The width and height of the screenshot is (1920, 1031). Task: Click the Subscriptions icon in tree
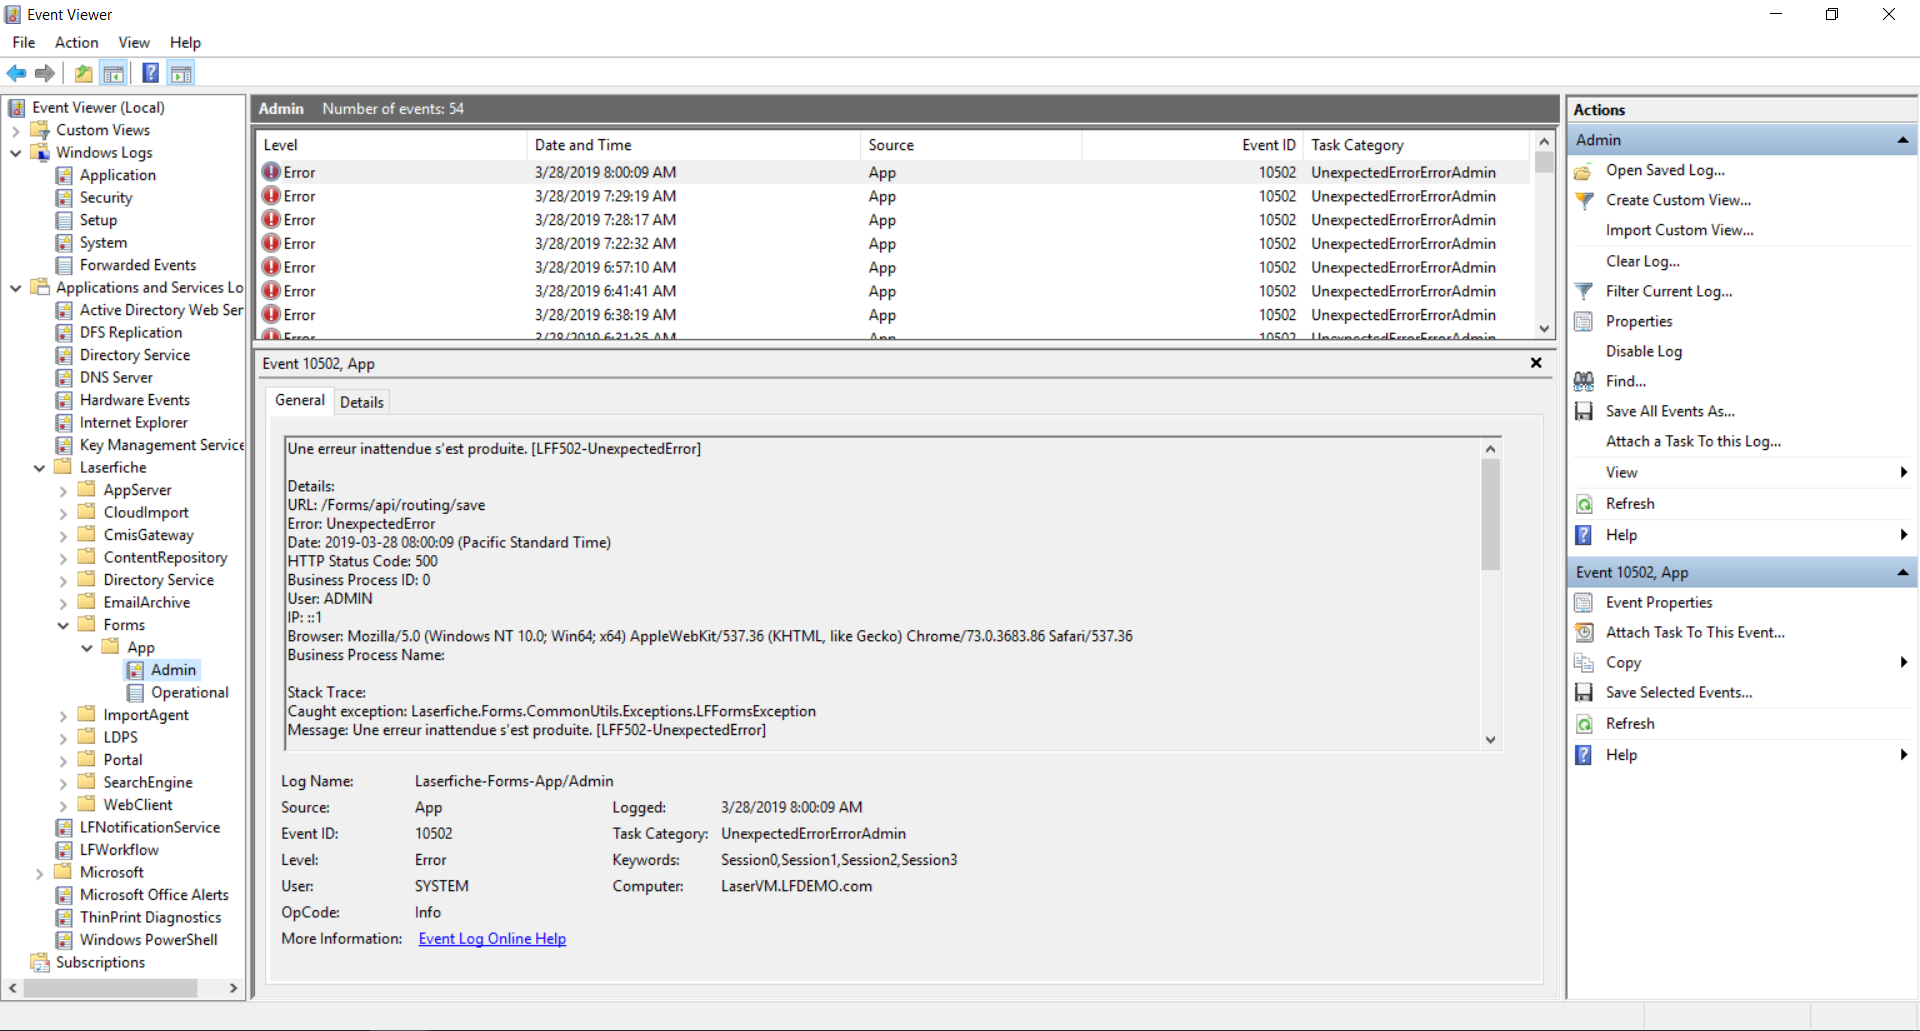click(x=40, y=963)
